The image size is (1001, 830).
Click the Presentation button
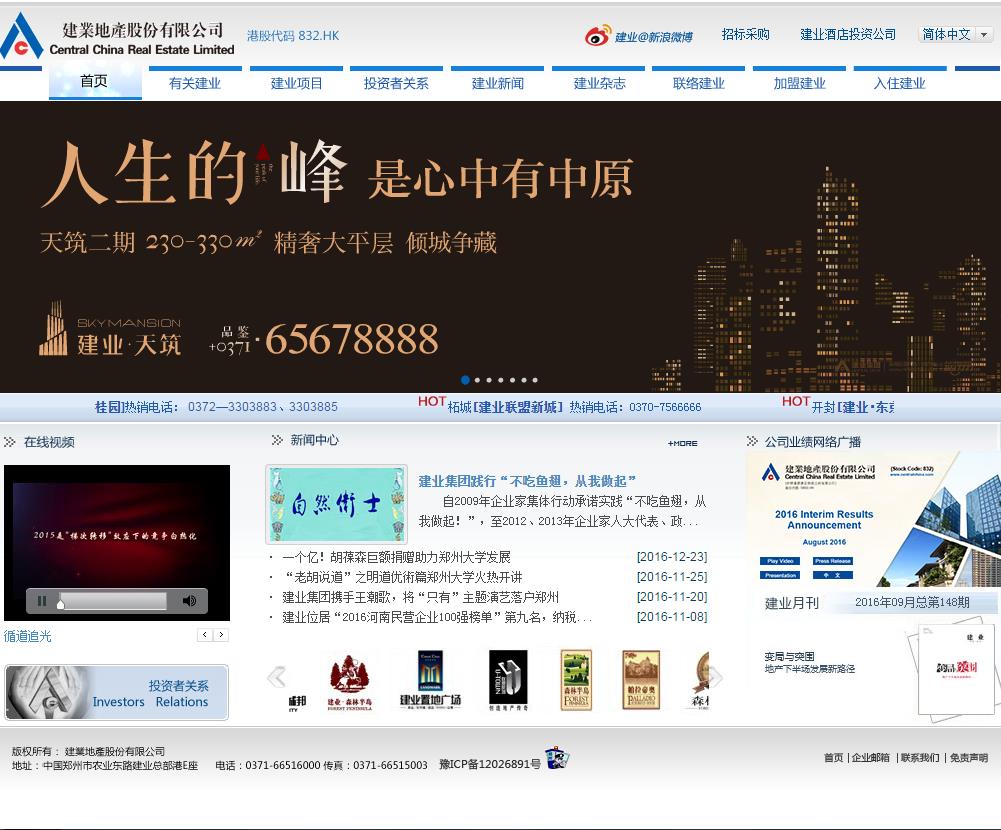tap(779, 575)
